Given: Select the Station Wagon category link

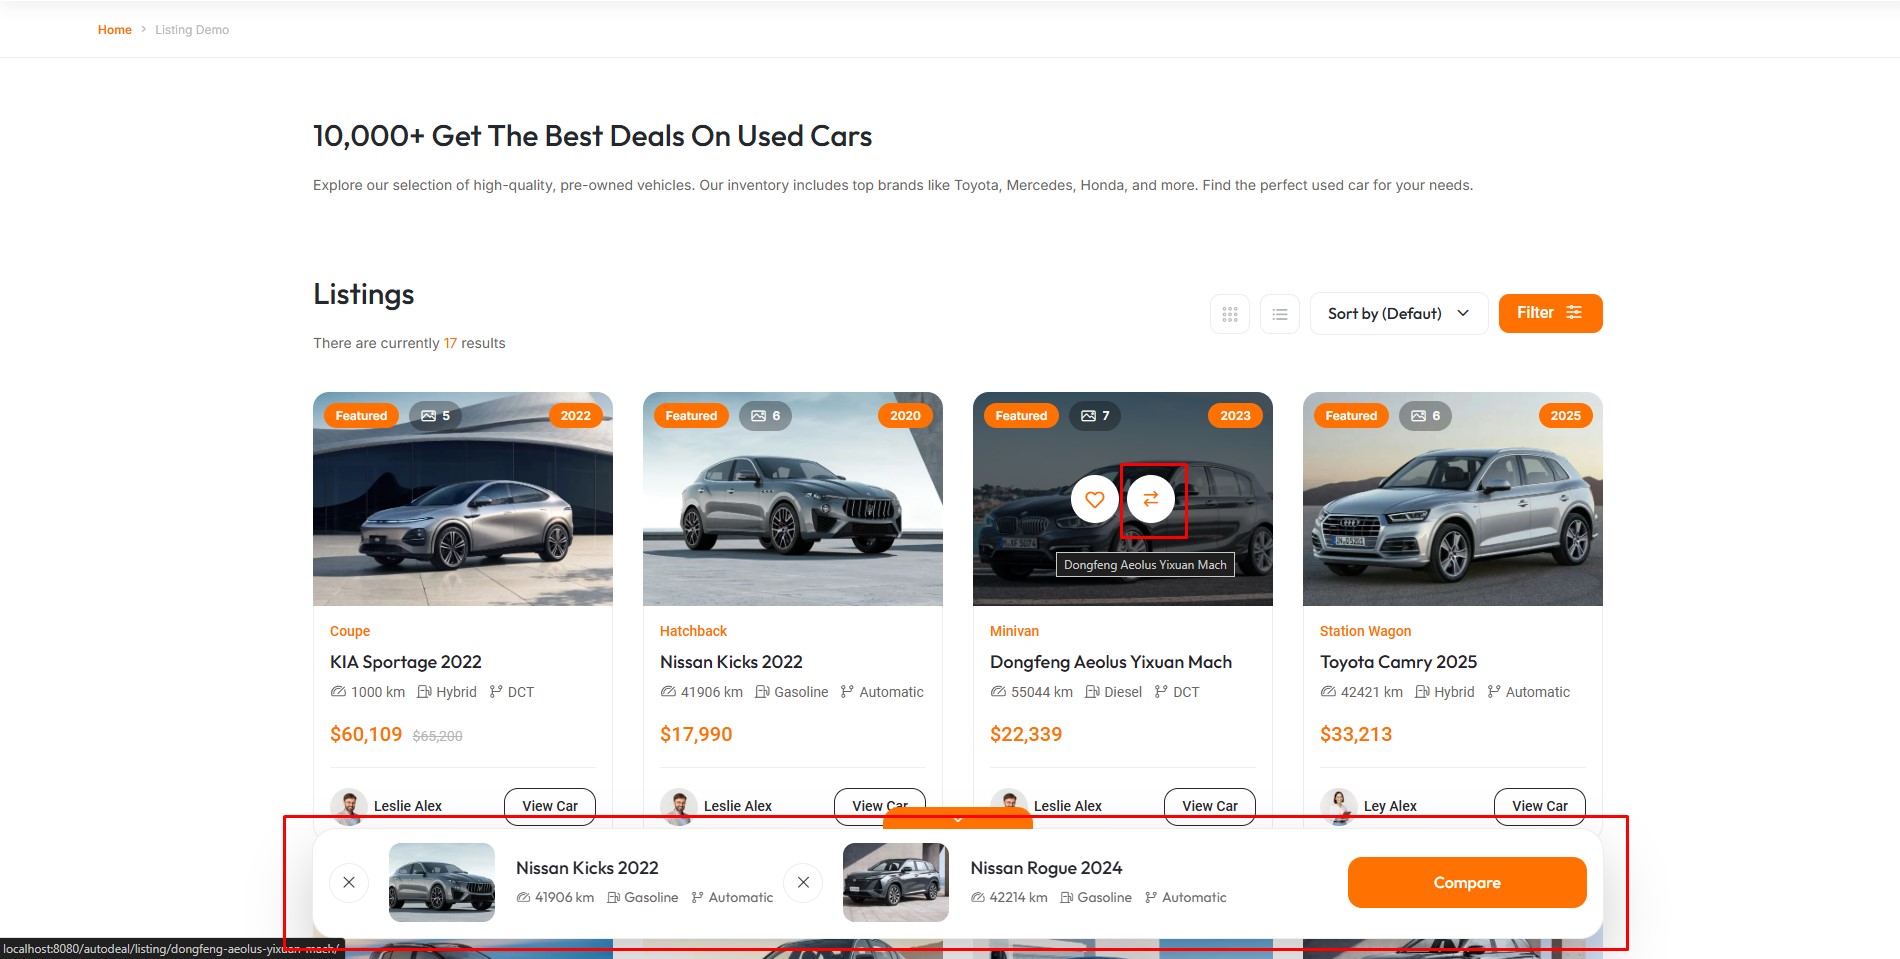Looking at the screenshot, I should click(x=1365, y=631).
